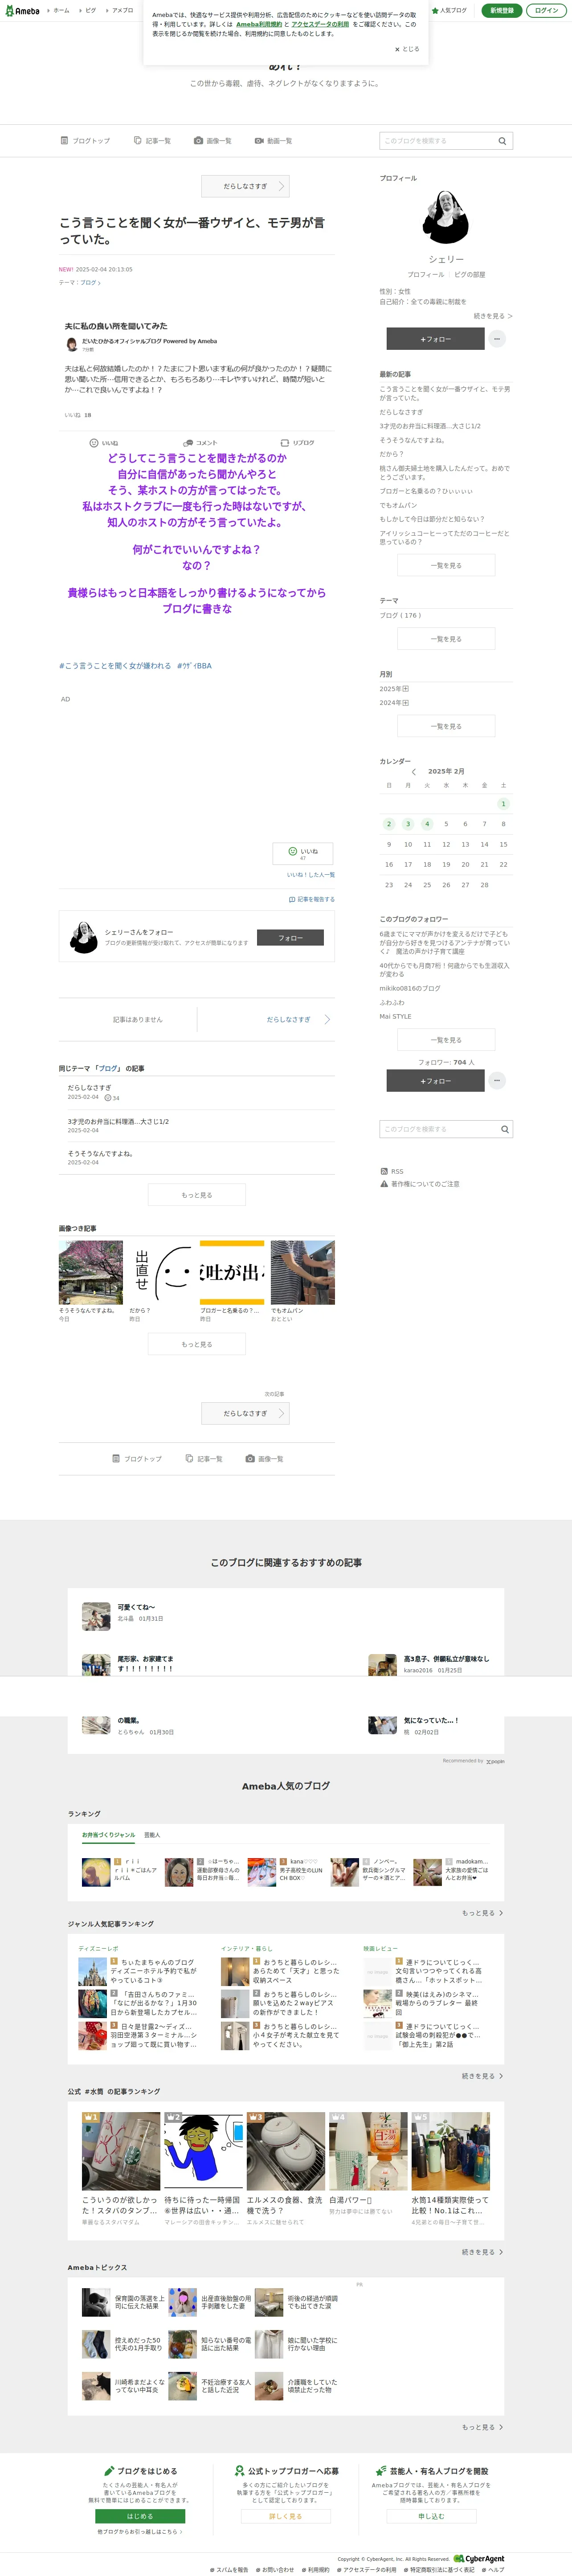Open ディズニーレポ genre link
Viewport: 572px width, 2576px height.
click(99, 1948)
